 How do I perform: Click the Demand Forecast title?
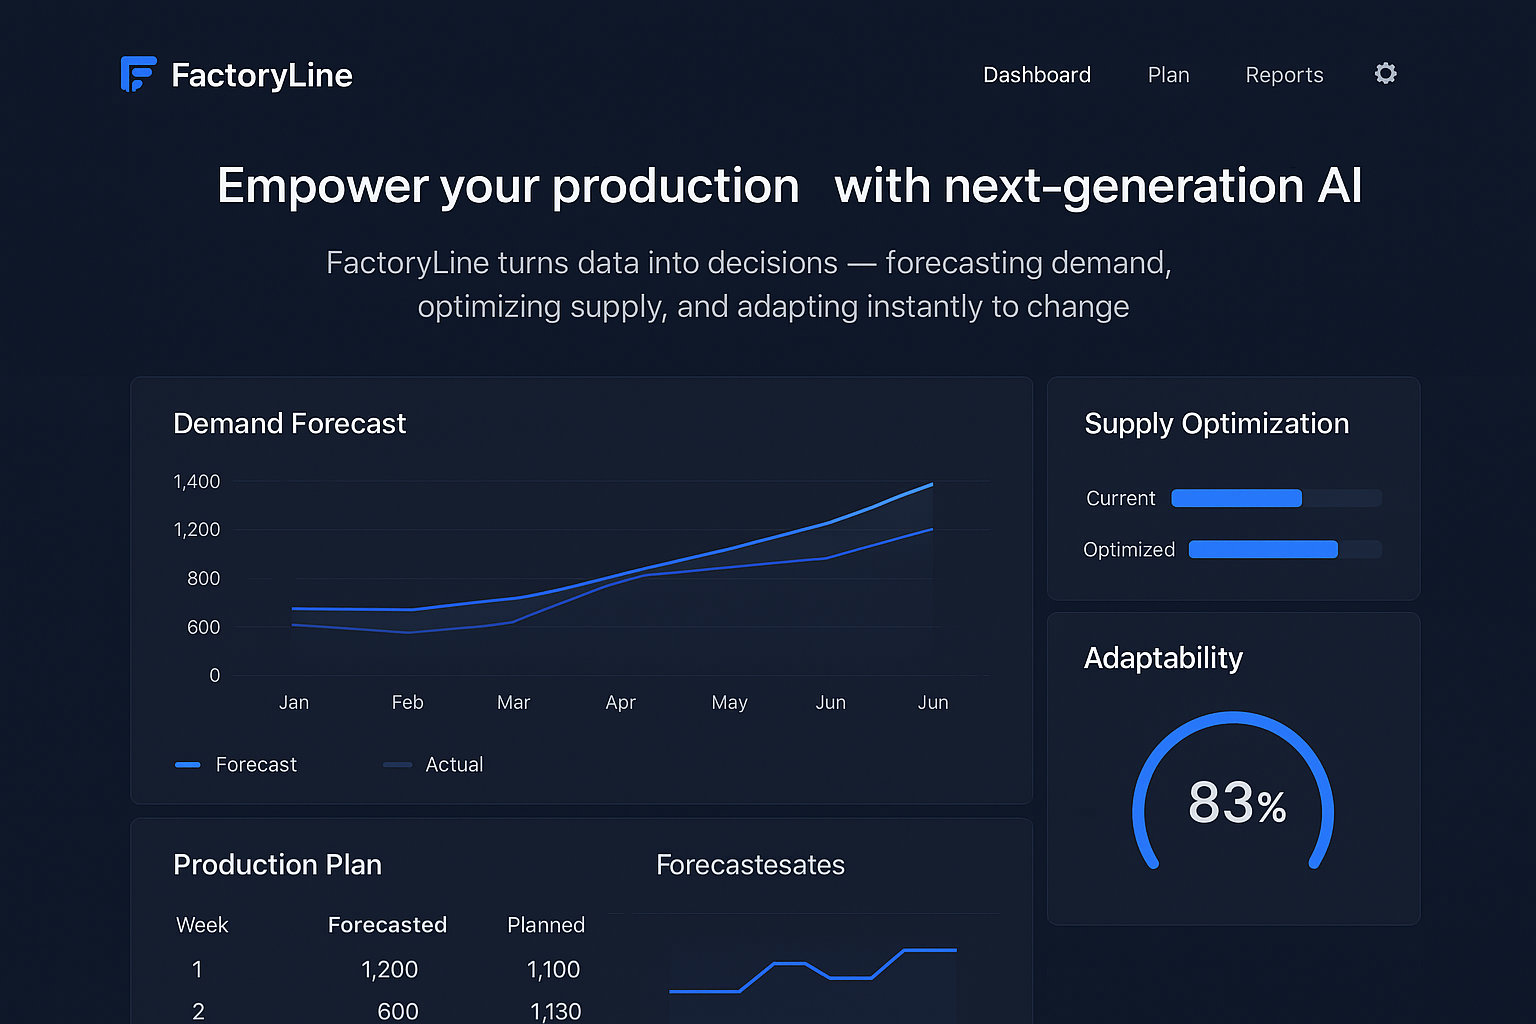(289, 423)
